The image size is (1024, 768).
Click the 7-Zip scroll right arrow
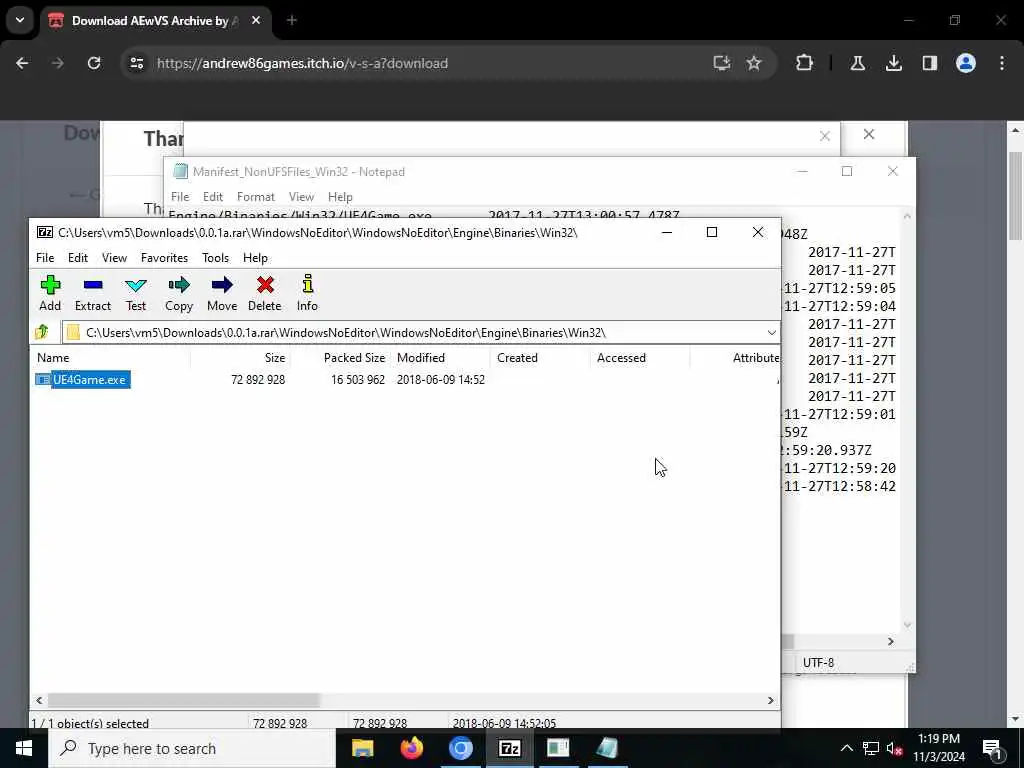click(771, 700)
